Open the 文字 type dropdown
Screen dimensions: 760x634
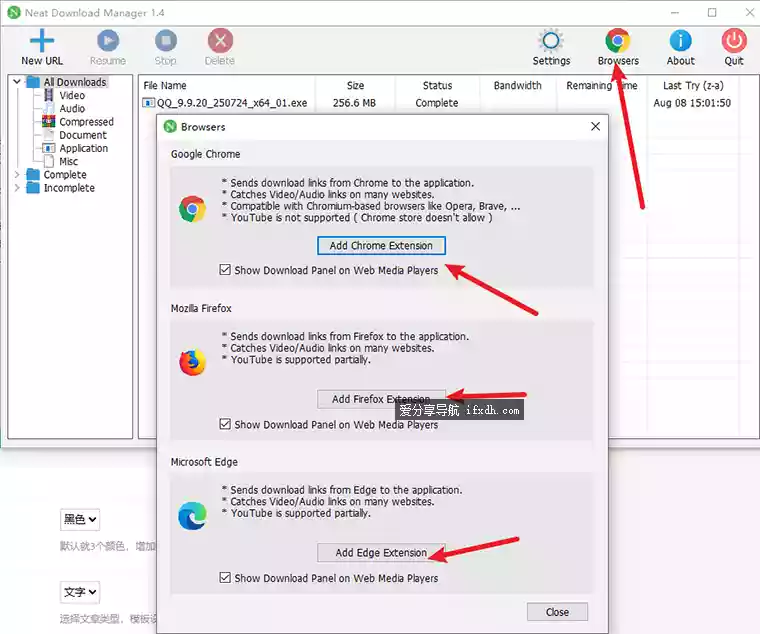coord(80,592)
